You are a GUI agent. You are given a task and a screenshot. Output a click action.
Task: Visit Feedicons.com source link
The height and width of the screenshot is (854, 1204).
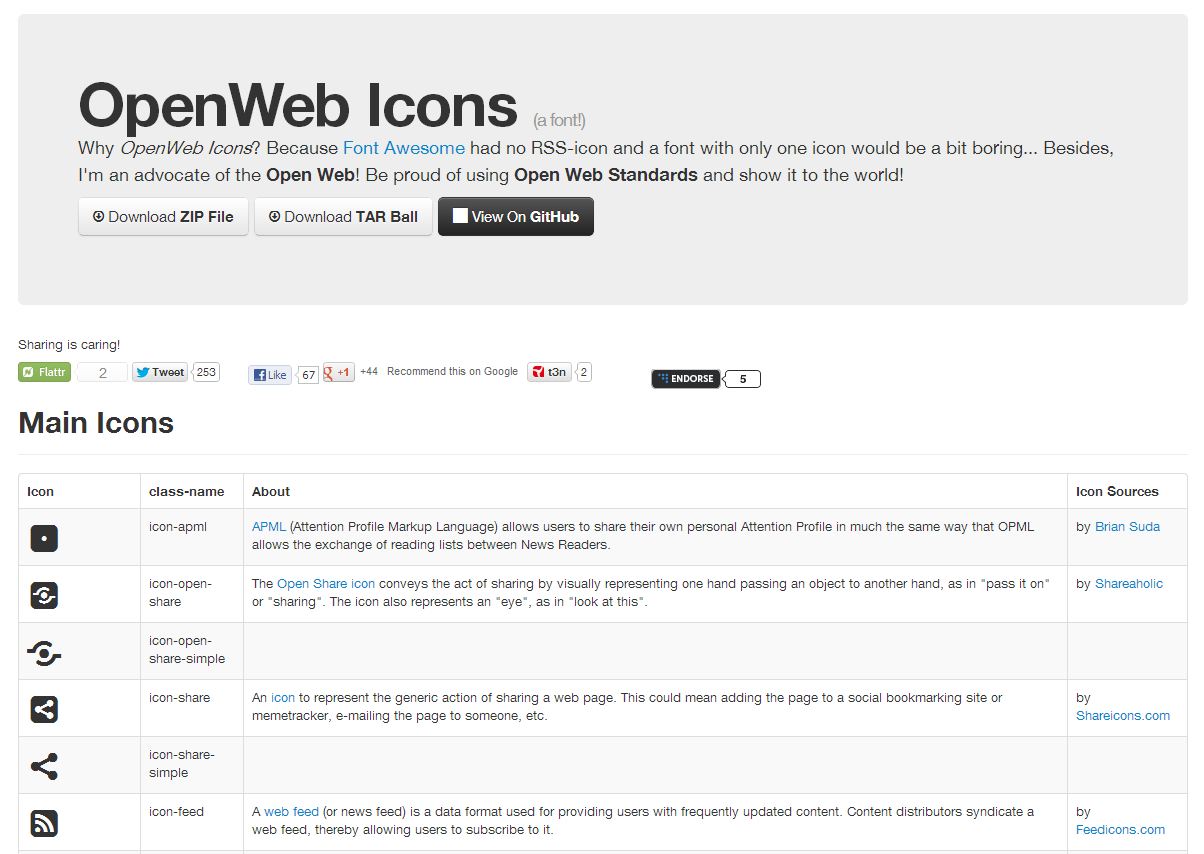[x=1120, y=829]
